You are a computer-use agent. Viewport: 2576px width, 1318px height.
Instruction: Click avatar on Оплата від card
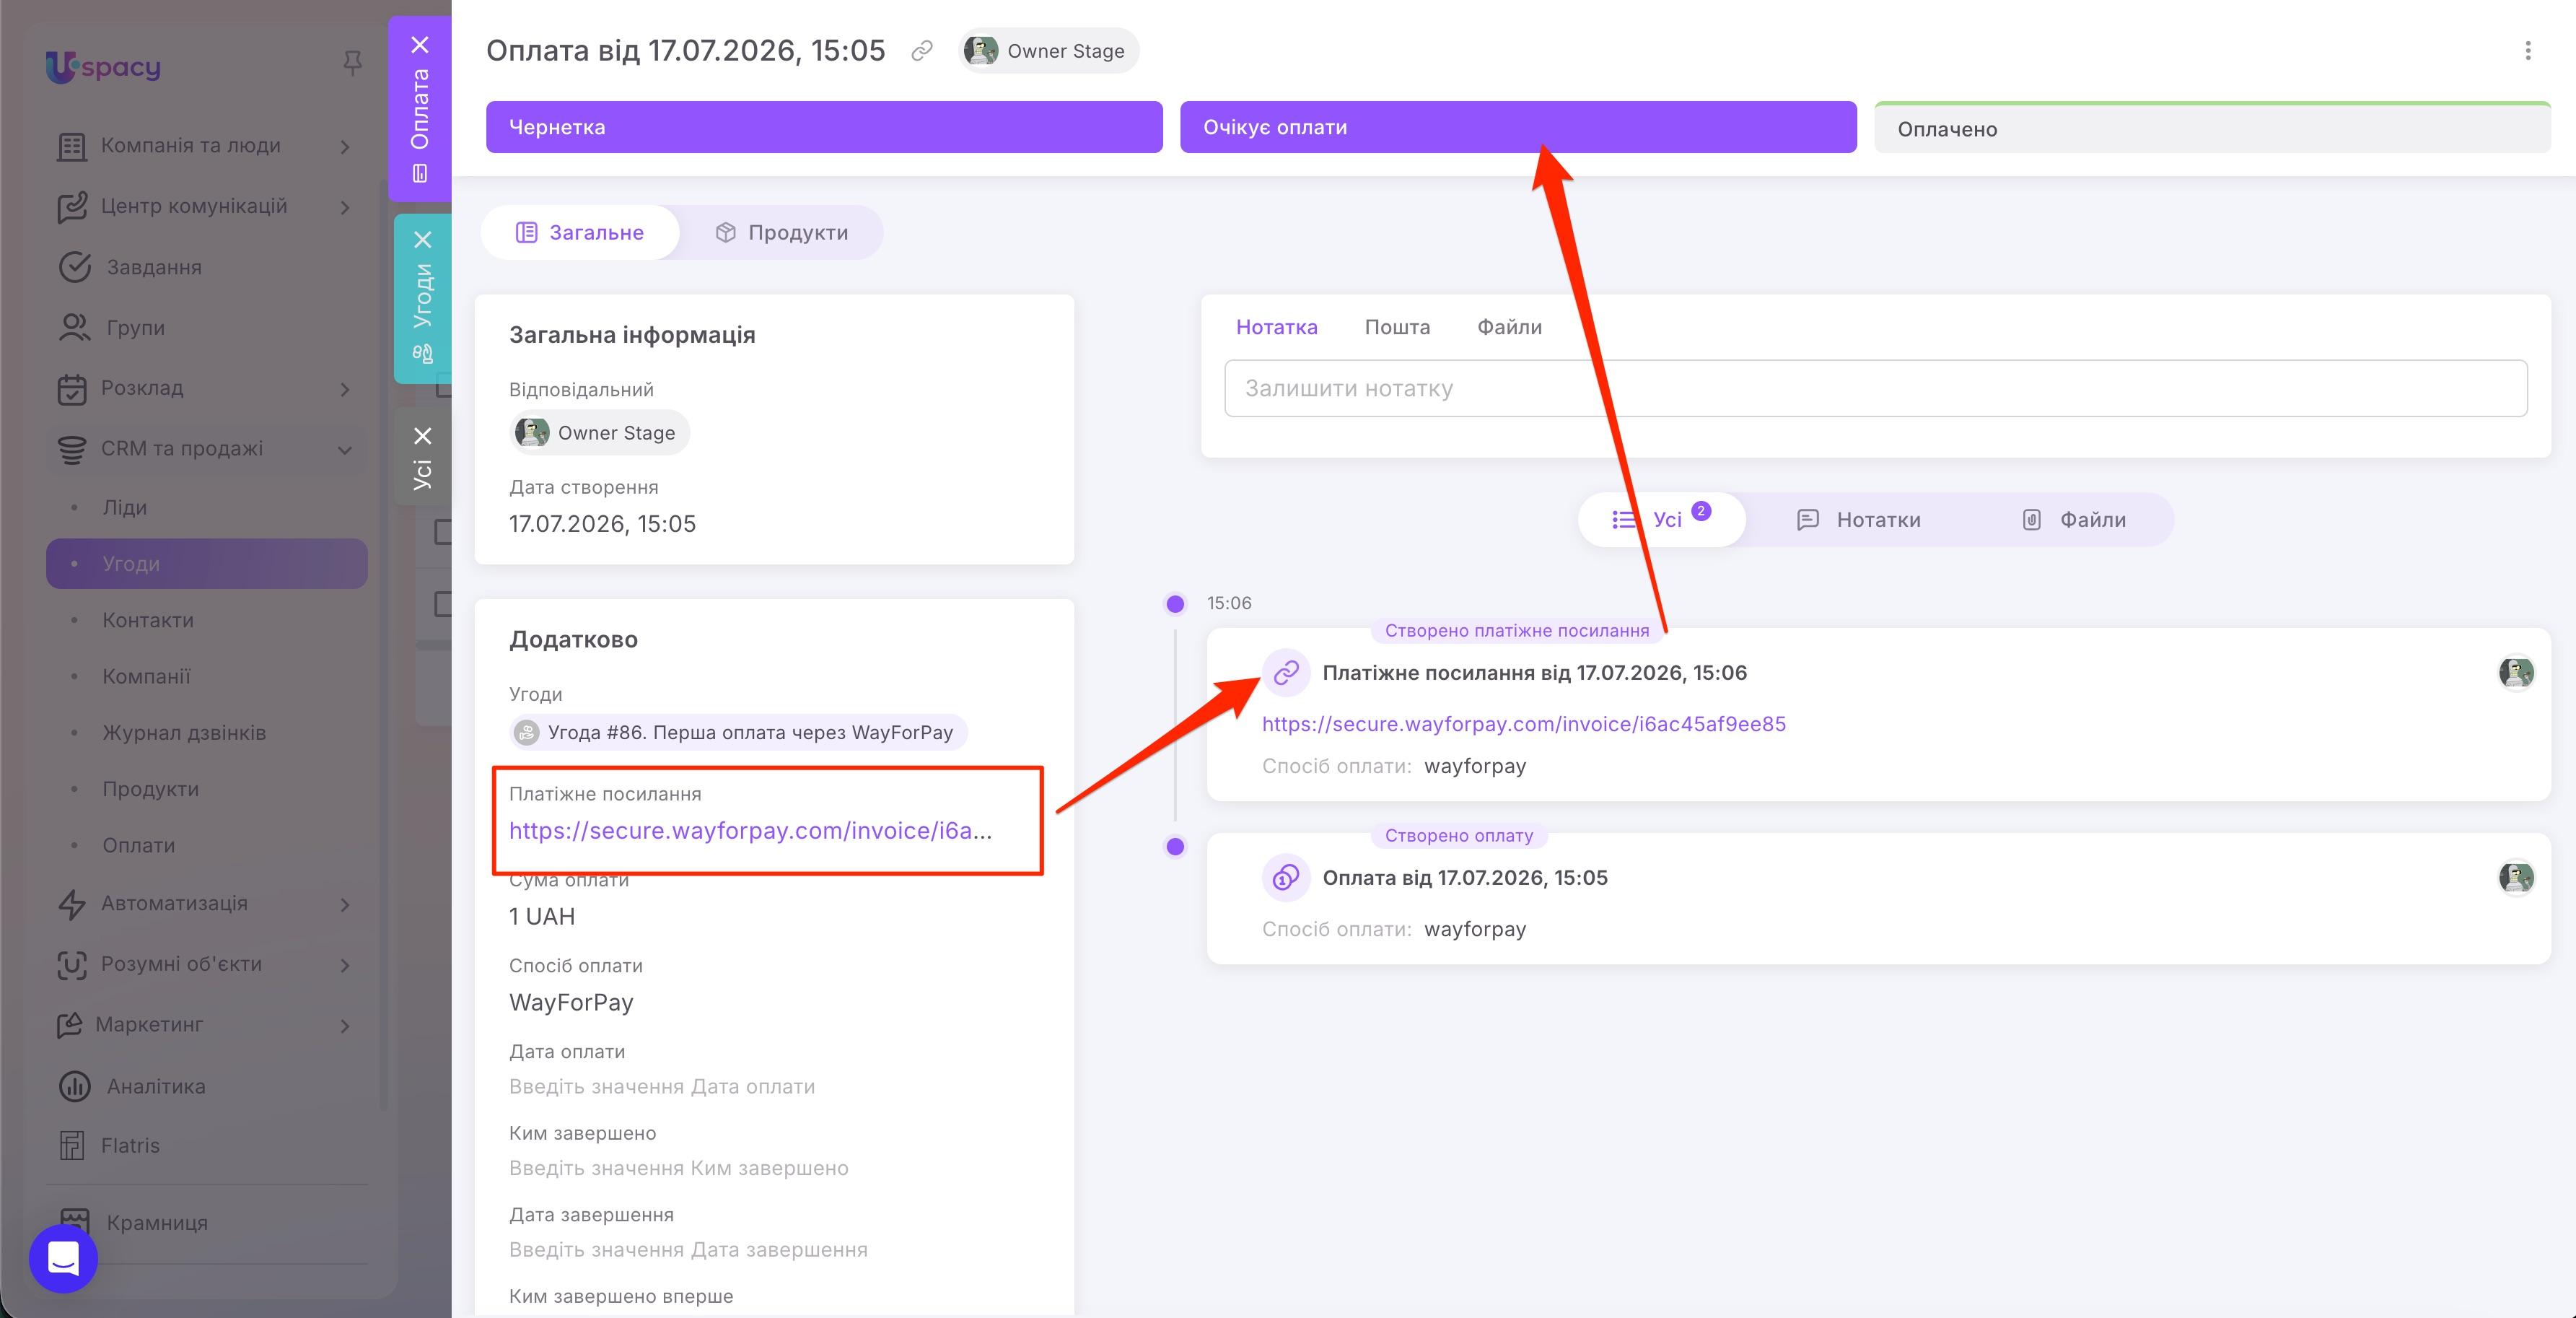(2516, 877)
